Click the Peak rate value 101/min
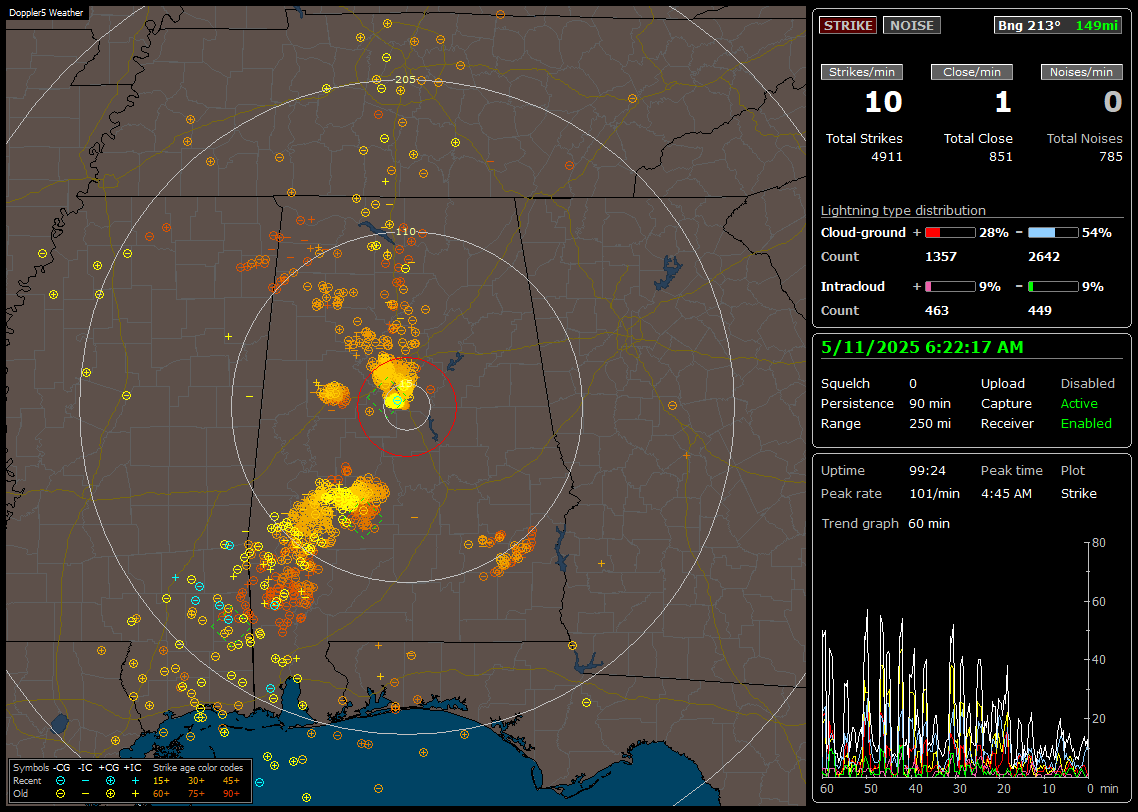The width and height of the screenshot is (1138, 812). [934, 493]
